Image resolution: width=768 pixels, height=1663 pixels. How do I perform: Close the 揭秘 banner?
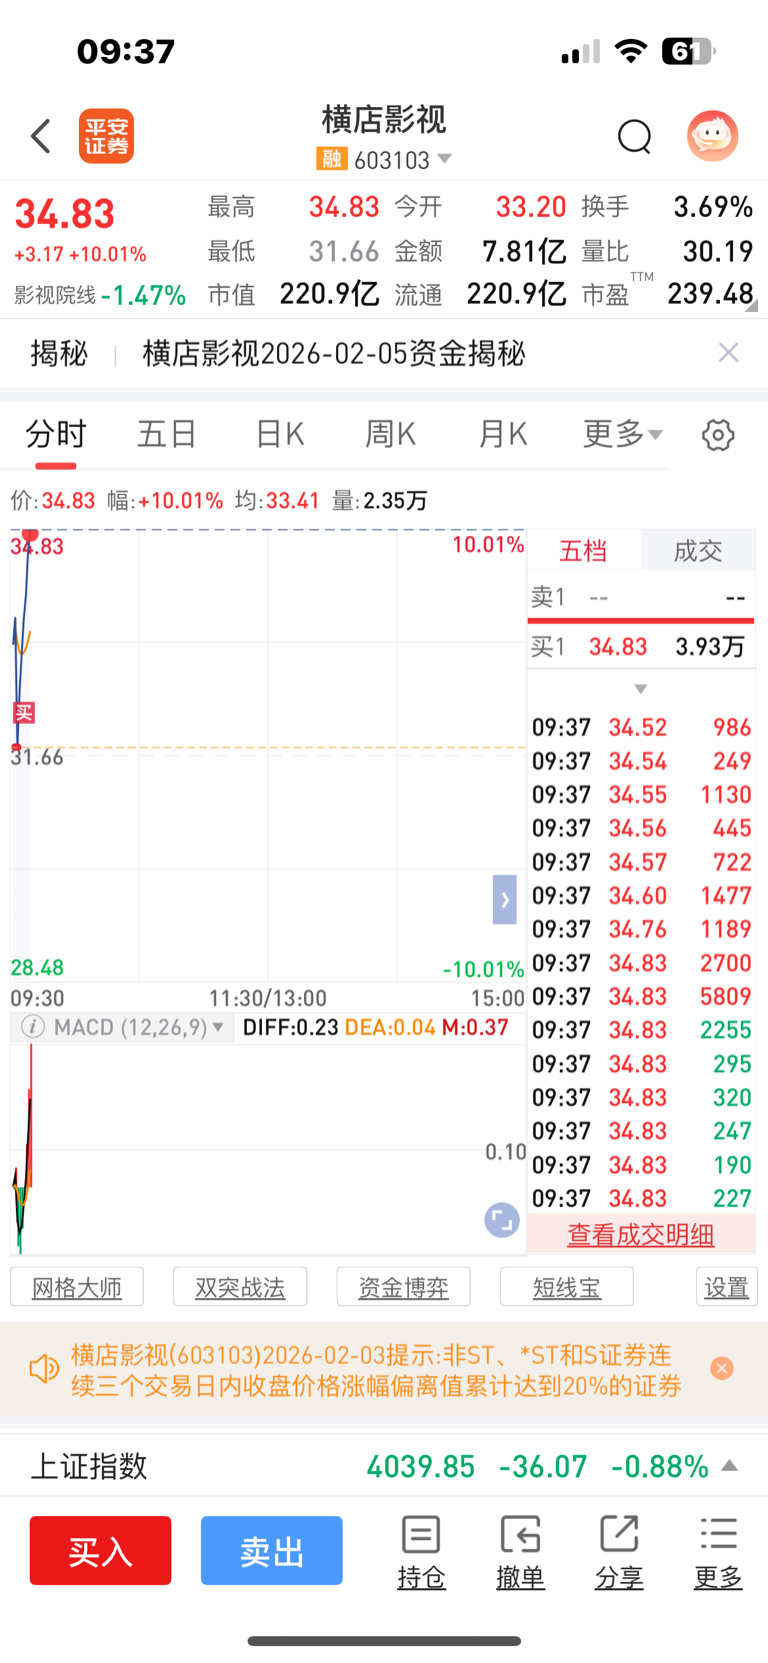click(729, 352)
